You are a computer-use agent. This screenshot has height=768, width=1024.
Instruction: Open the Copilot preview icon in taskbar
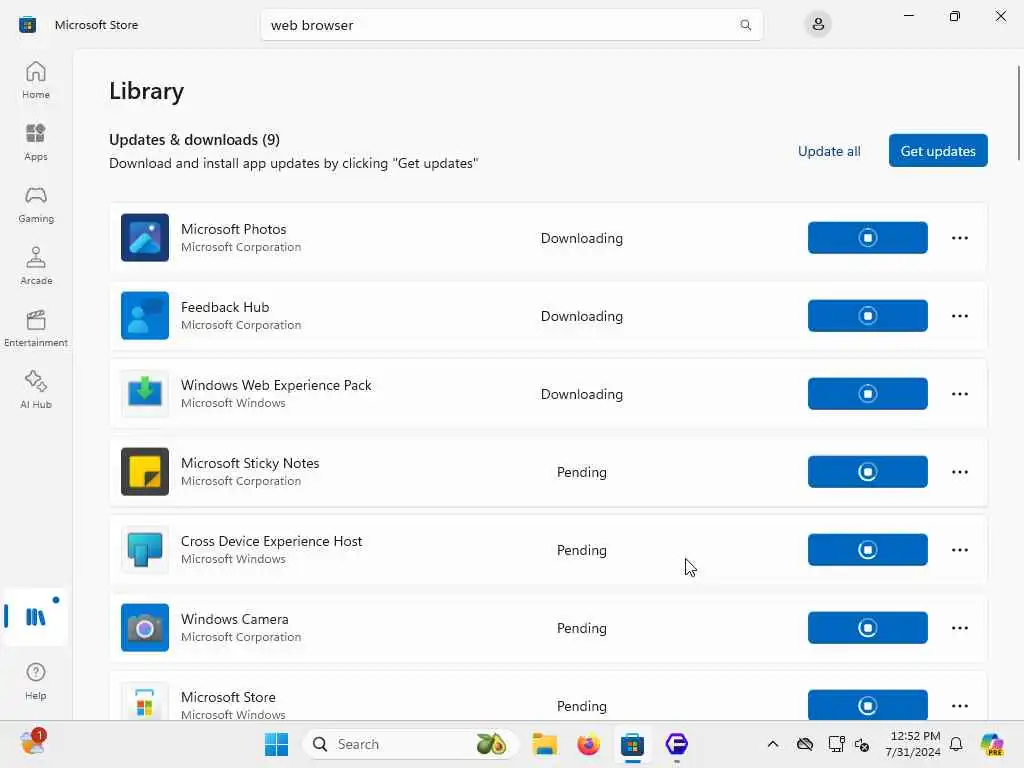pyautogui.click(x=993, y=744)
